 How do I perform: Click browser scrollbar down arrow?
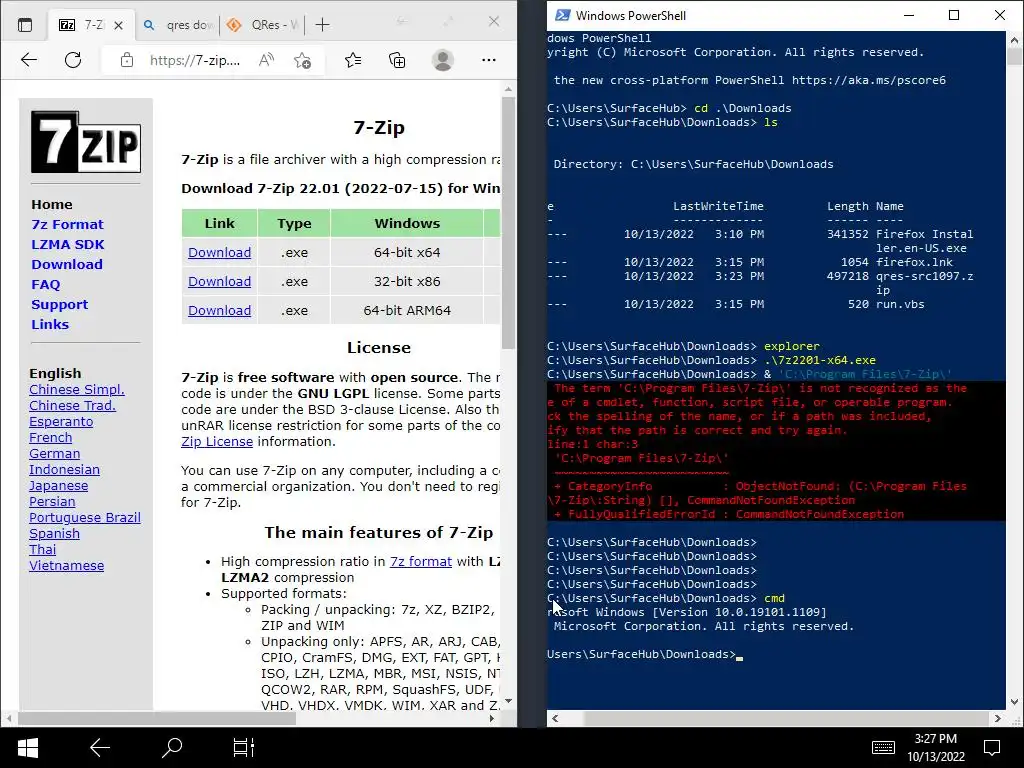pos(508,701)
